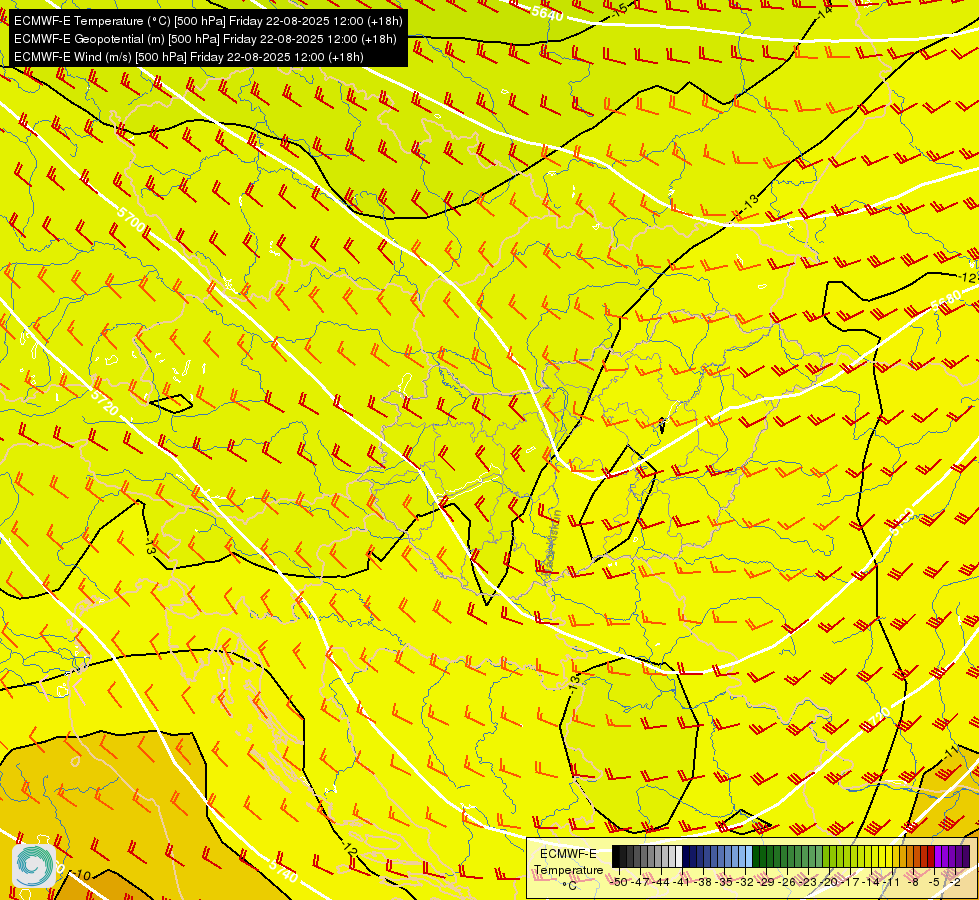Click the ECMWF-E Geopotential header line
Viewport: 979px width, 900px height.
pyautogui.click(x=205, y=39)
